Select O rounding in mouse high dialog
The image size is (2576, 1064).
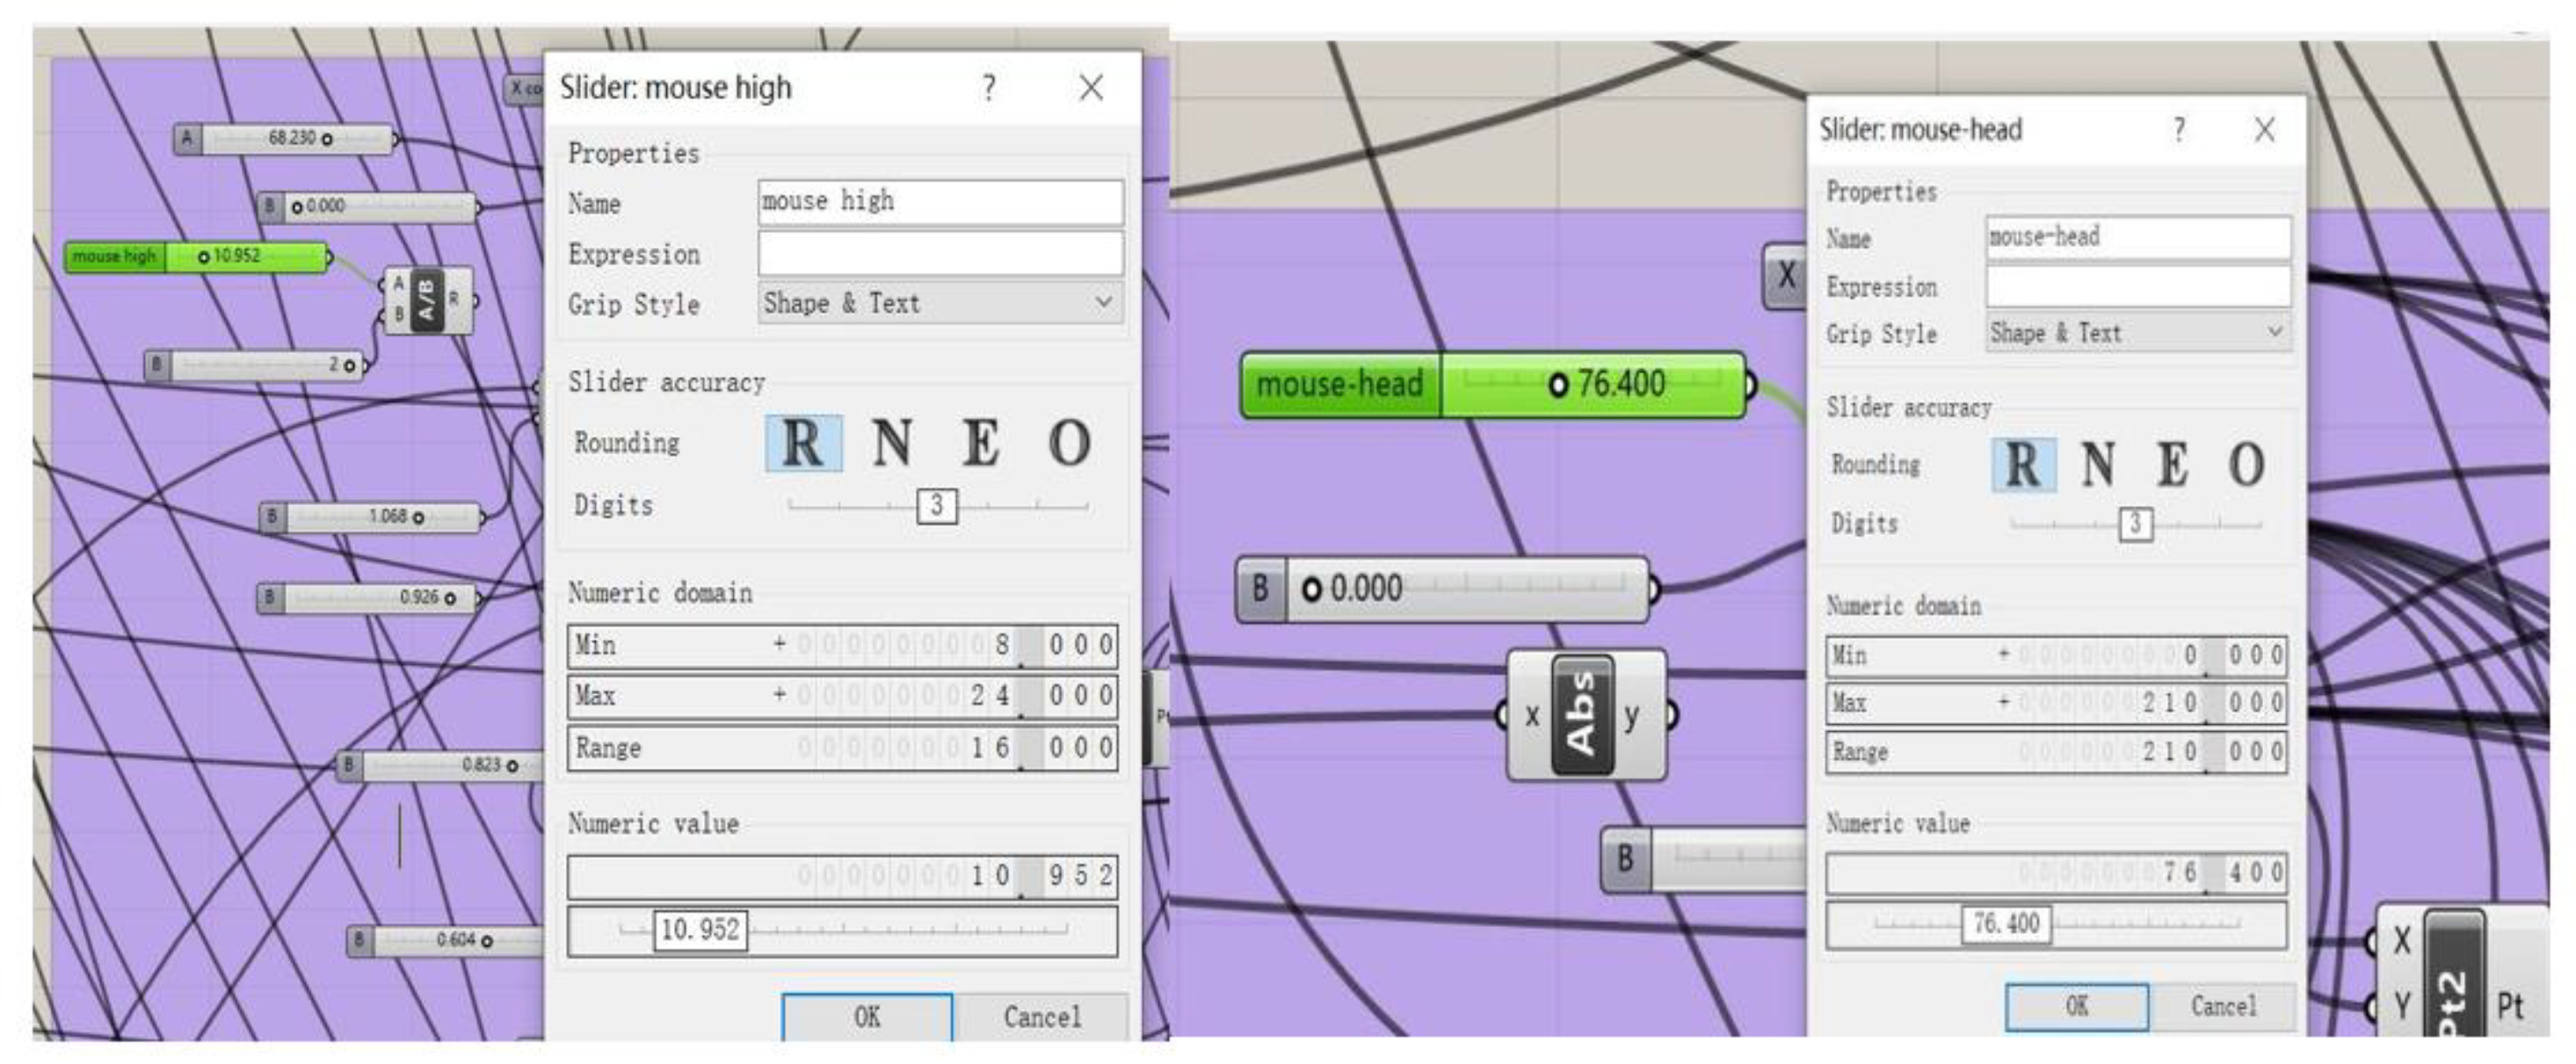[x=1069, y=443]
